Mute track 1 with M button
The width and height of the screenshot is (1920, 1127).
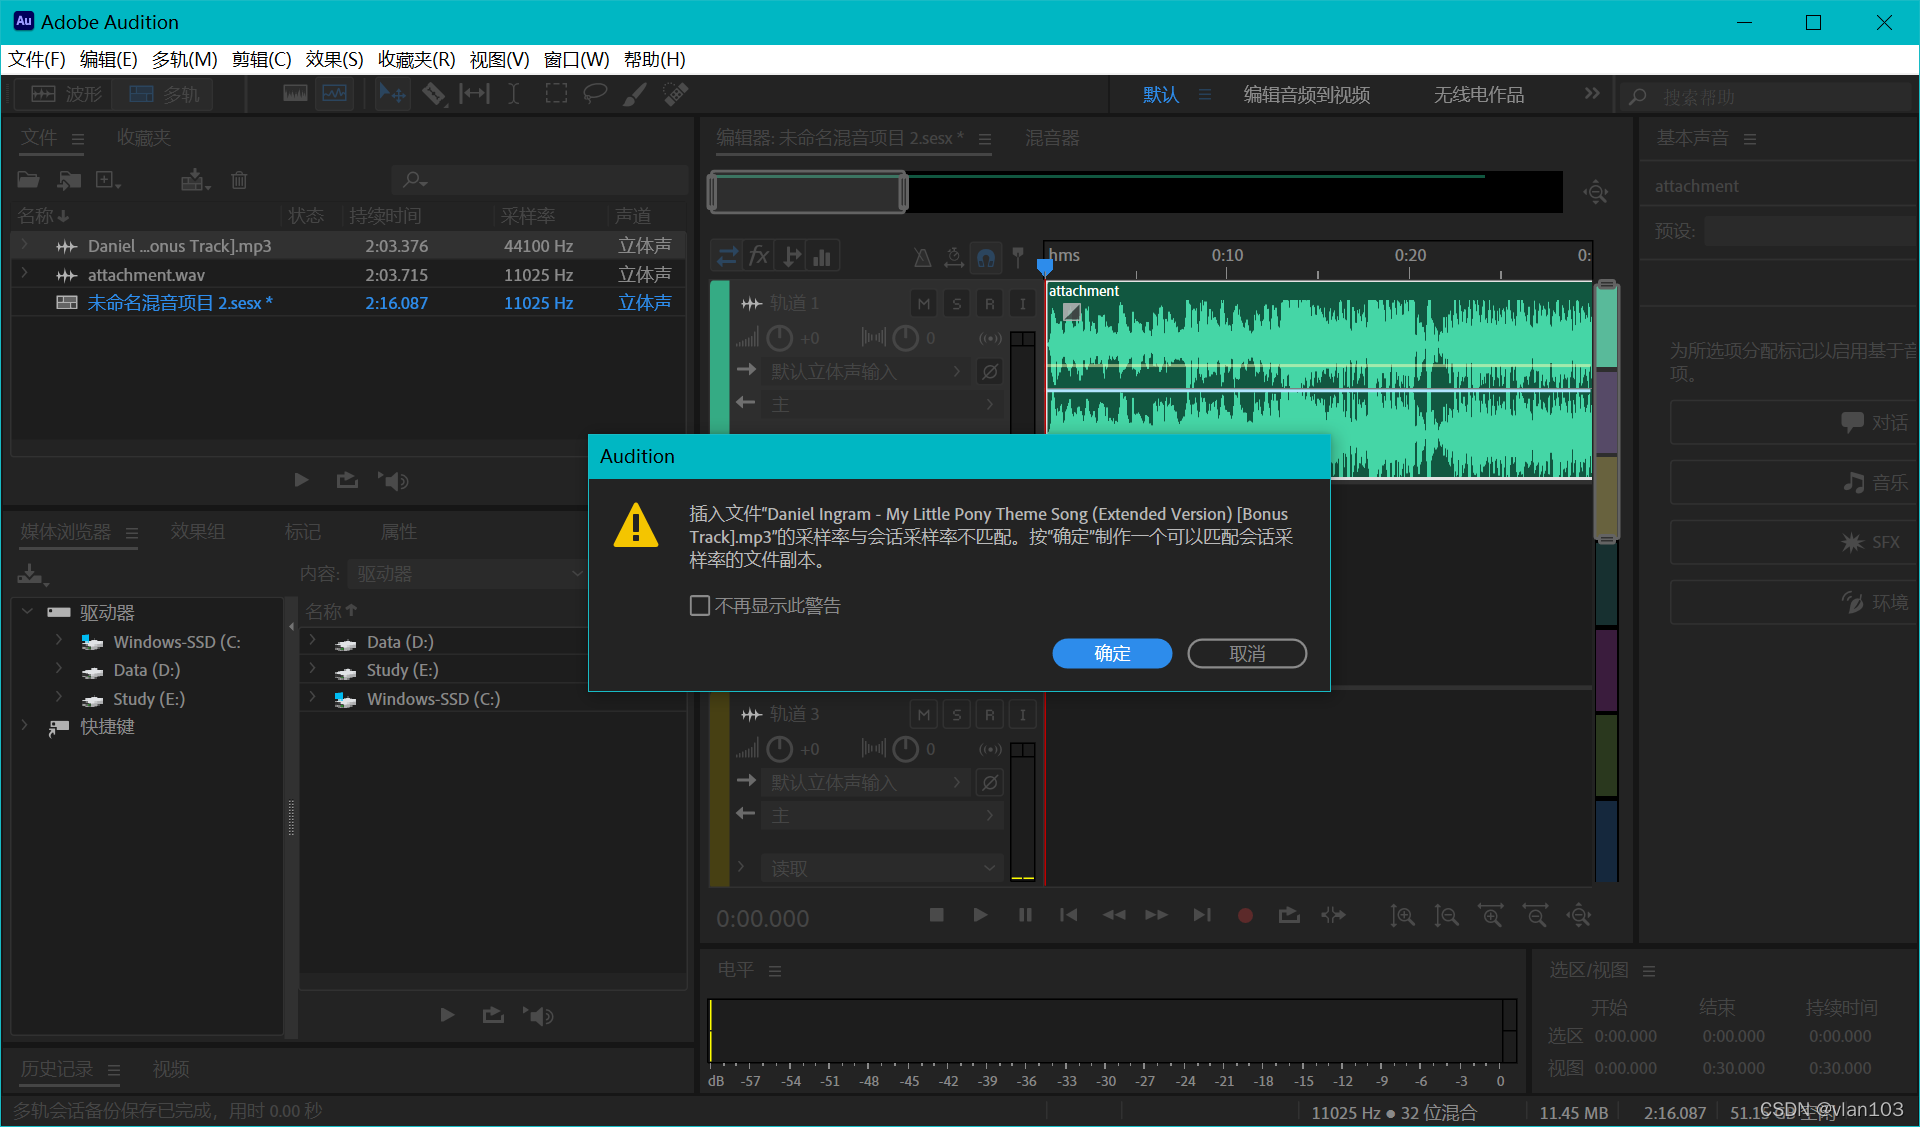pos(924,303)
